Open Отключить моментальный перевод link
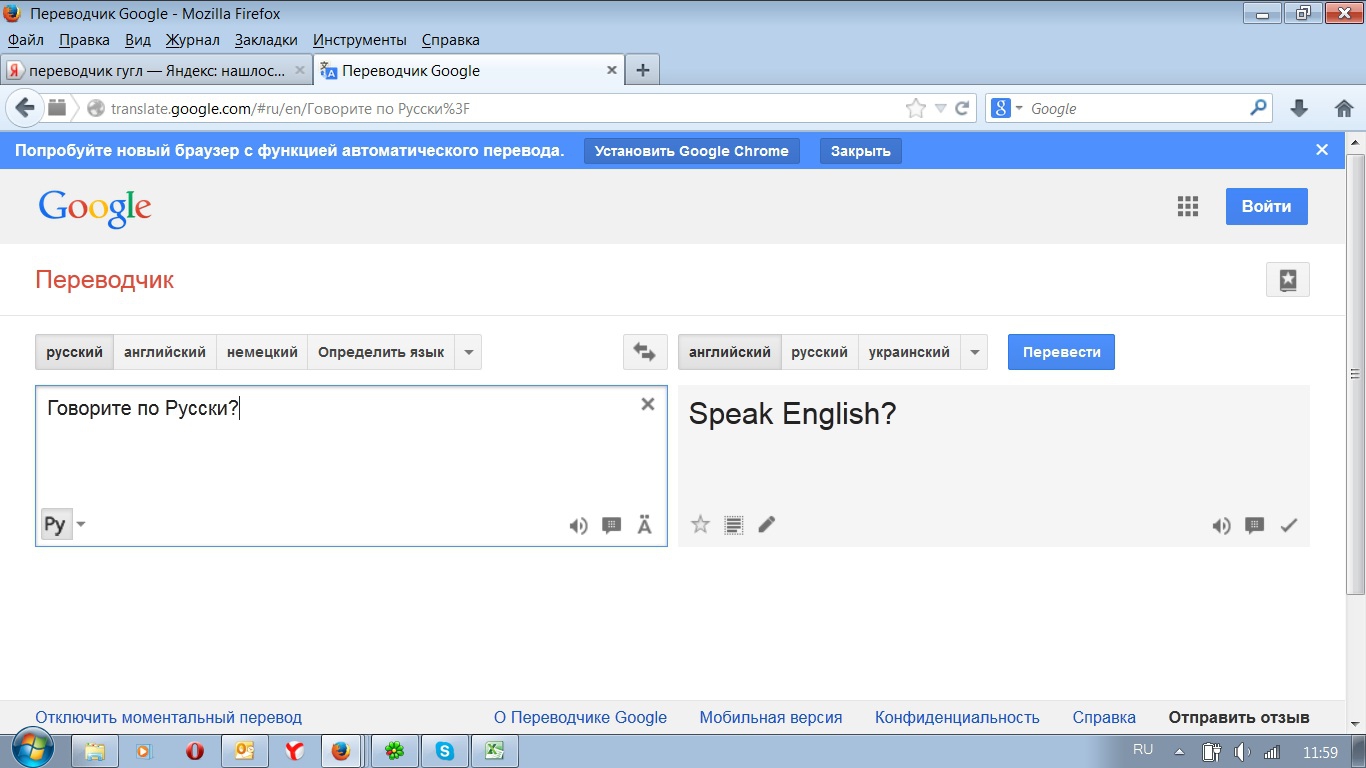Viewport: 1366px width, 768px height. point(168,717)
